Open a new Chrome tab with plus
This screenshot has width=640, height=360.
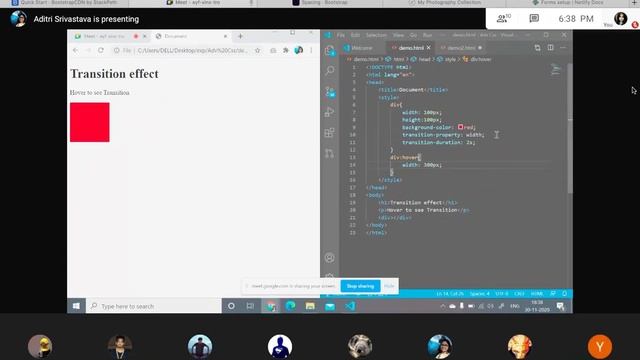[x=240, y=36]
